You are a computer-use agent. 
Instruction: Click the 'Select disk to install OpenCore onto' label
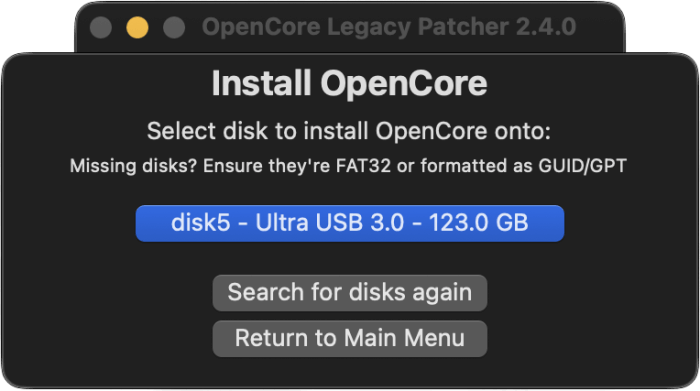pos(349,131)
